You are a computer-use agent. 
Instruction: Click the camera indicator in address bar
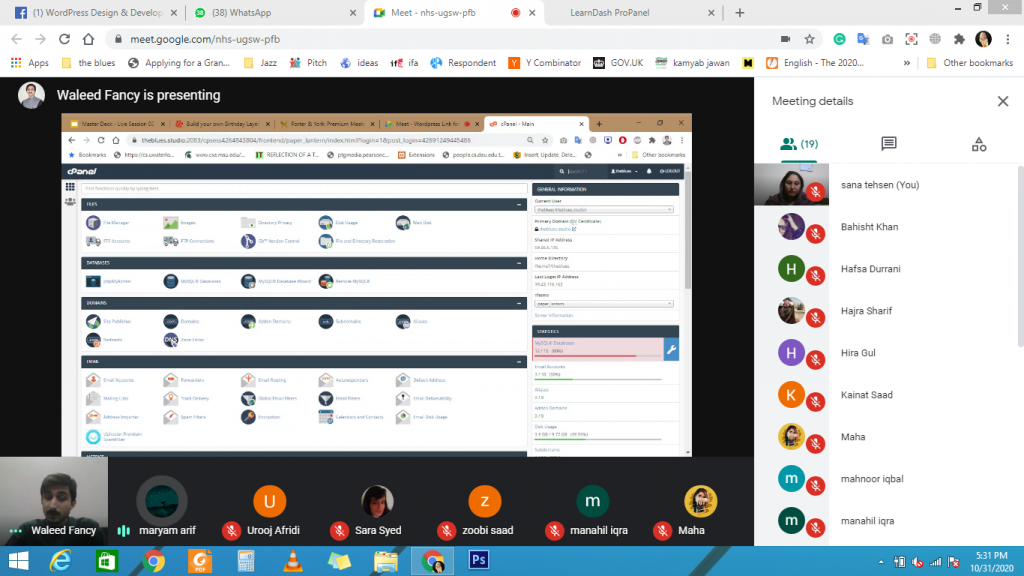(x=785, y=39)
